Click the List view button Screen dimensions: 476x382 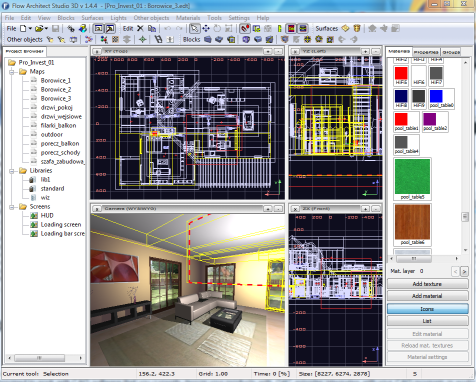coord(427,321)
